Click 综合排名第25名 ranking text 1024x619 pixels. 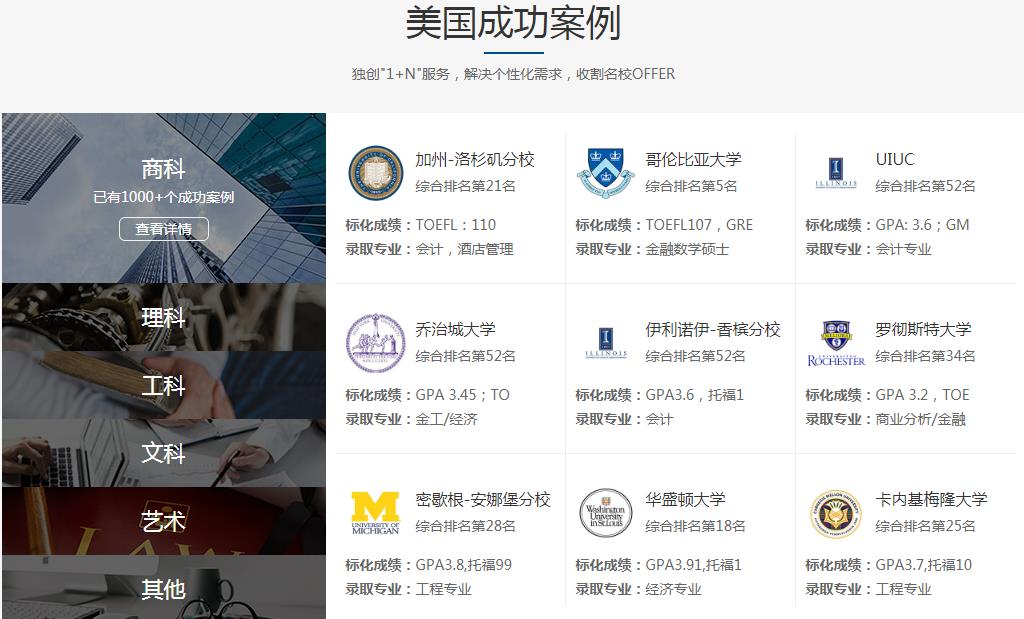coord(925,526)
